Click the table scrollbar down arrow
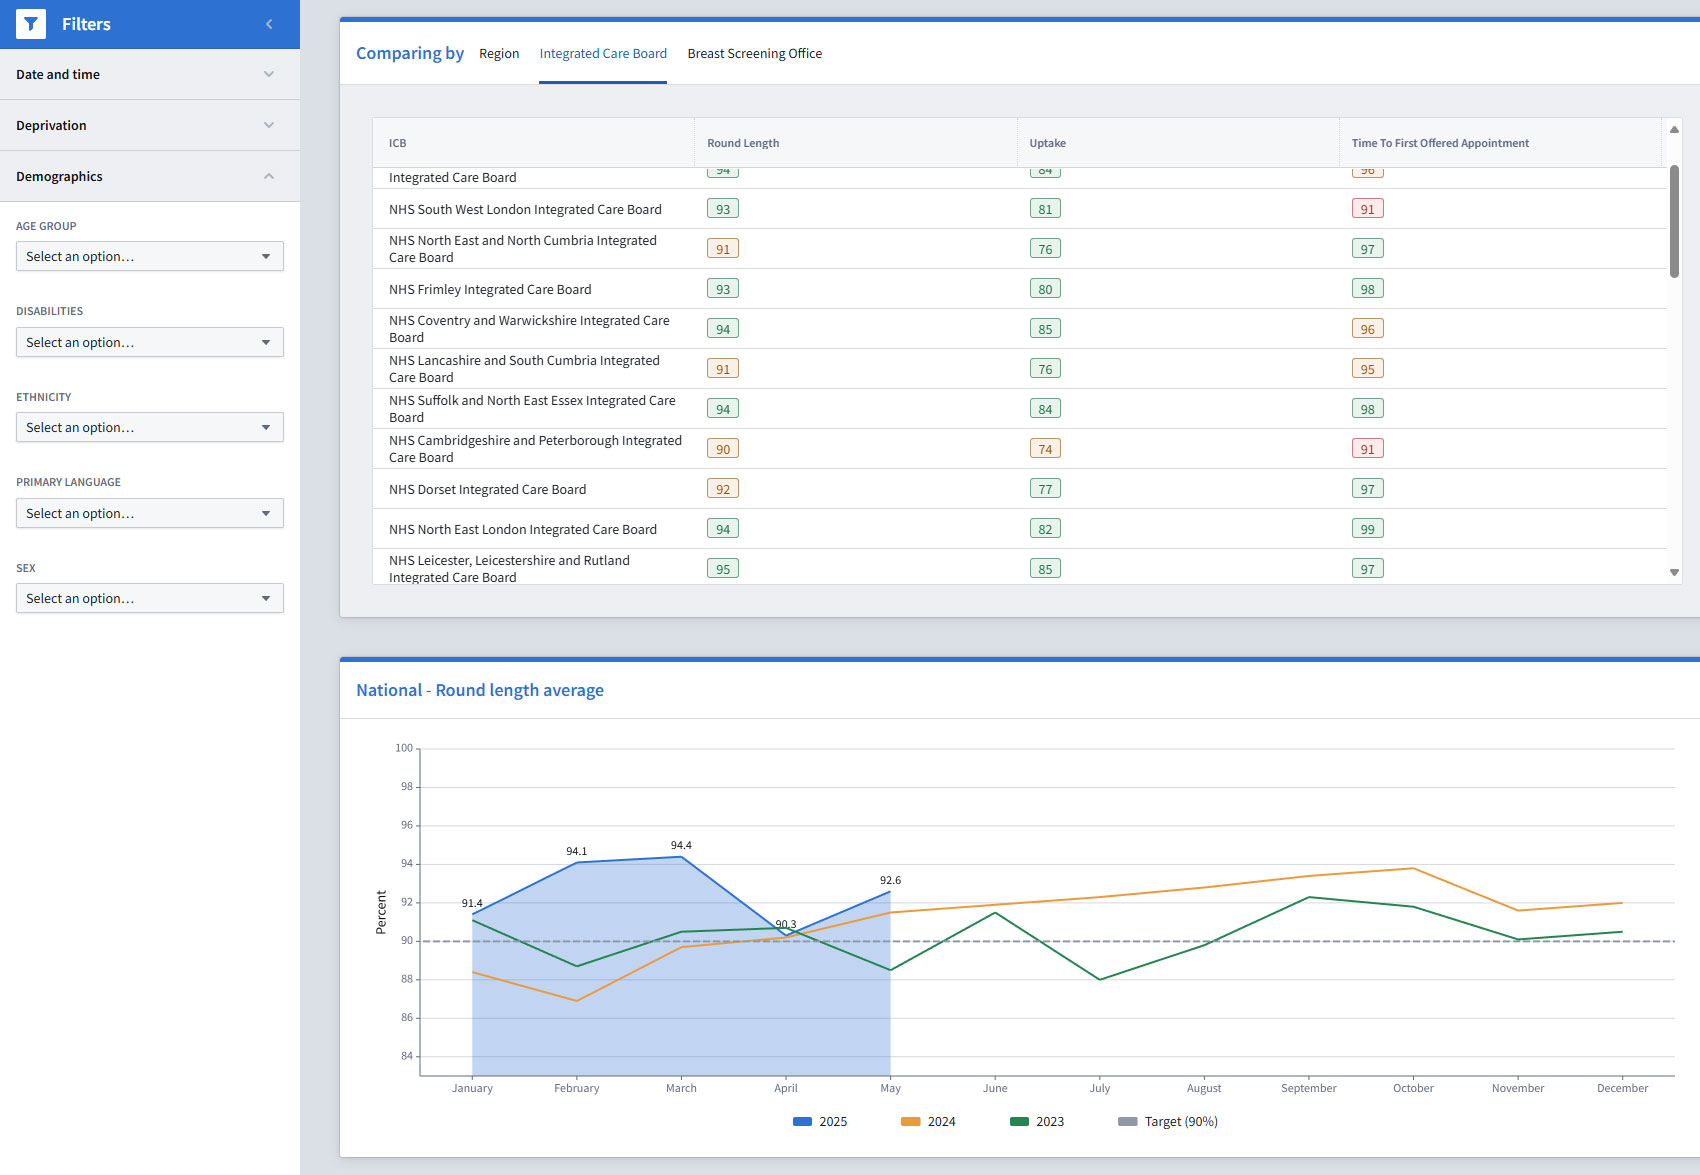The height and width of the screenshot is (1175, 1700). click(x=1674, y=573)
